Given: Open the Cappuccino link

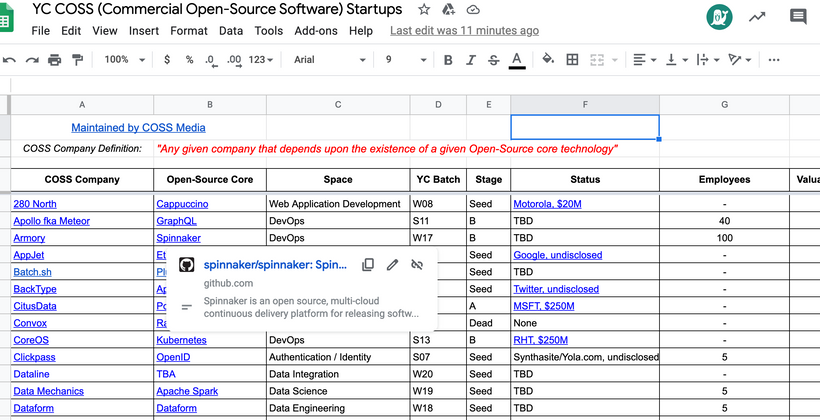Looking at the screenshot, I should (182, 204).
